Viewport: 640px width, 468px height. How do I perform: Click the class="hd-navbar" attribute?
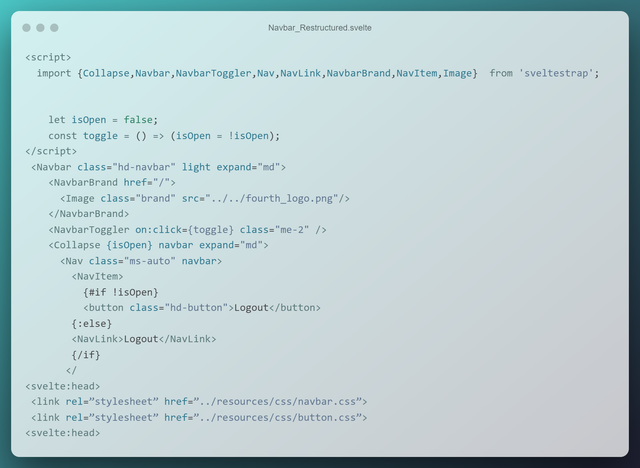coord(127,167)
